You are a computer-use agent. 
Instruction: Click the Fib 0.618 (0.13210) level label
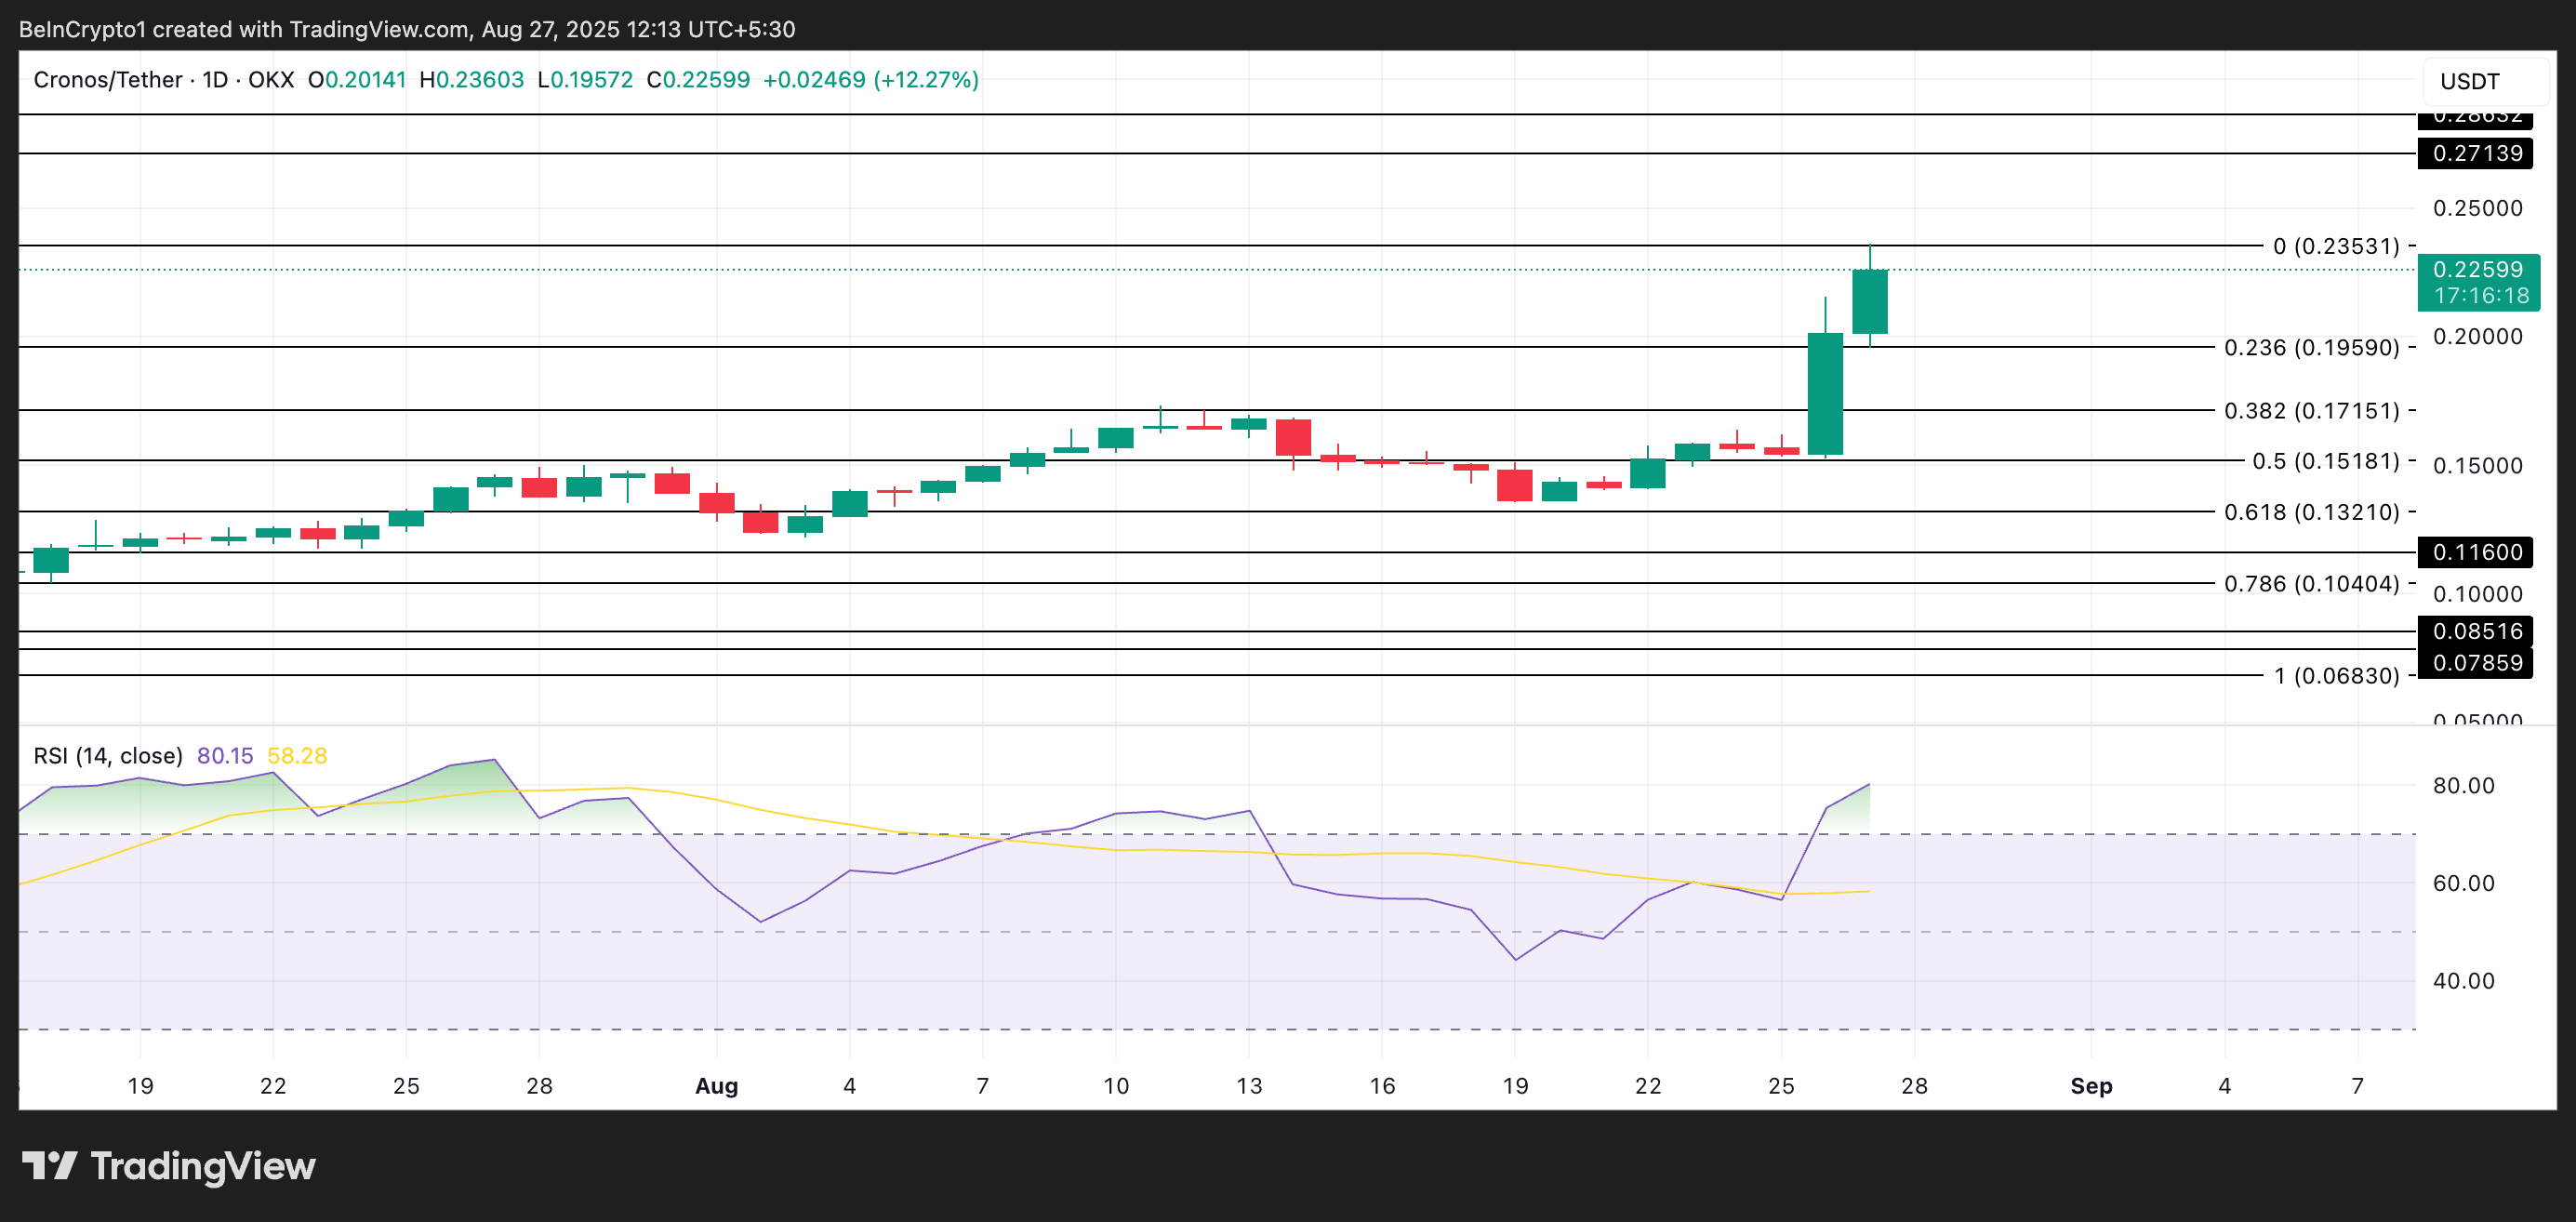2311,512
